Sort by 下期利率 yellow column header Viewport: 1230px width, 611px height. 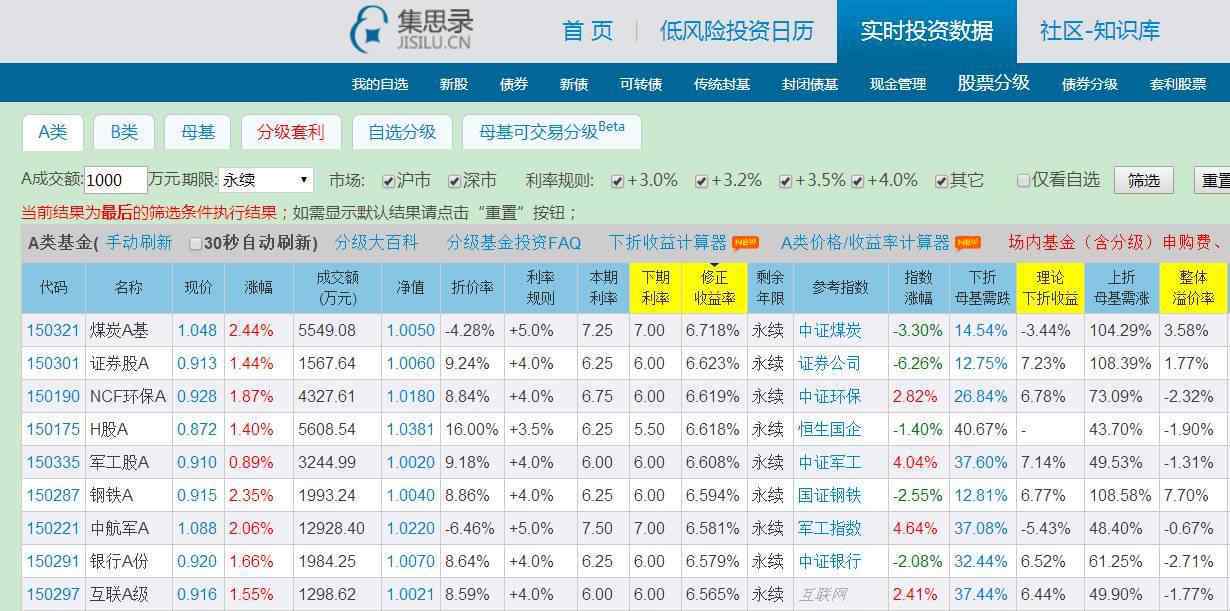coord(655,288)
